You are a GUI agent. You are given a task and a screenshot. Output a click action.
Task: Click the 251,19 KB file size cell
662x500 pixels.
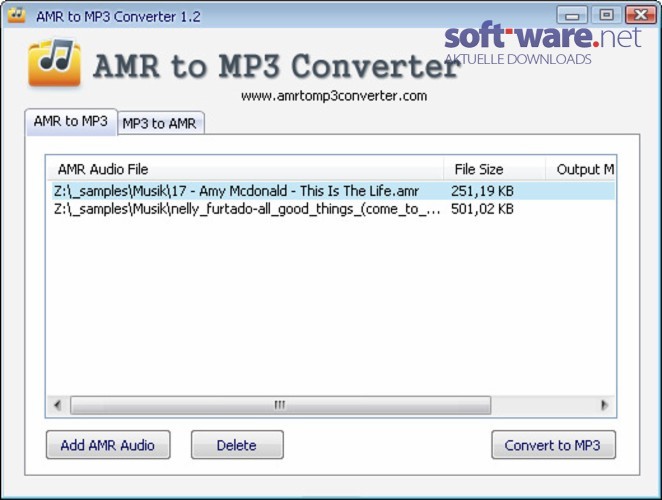[482, 191]
